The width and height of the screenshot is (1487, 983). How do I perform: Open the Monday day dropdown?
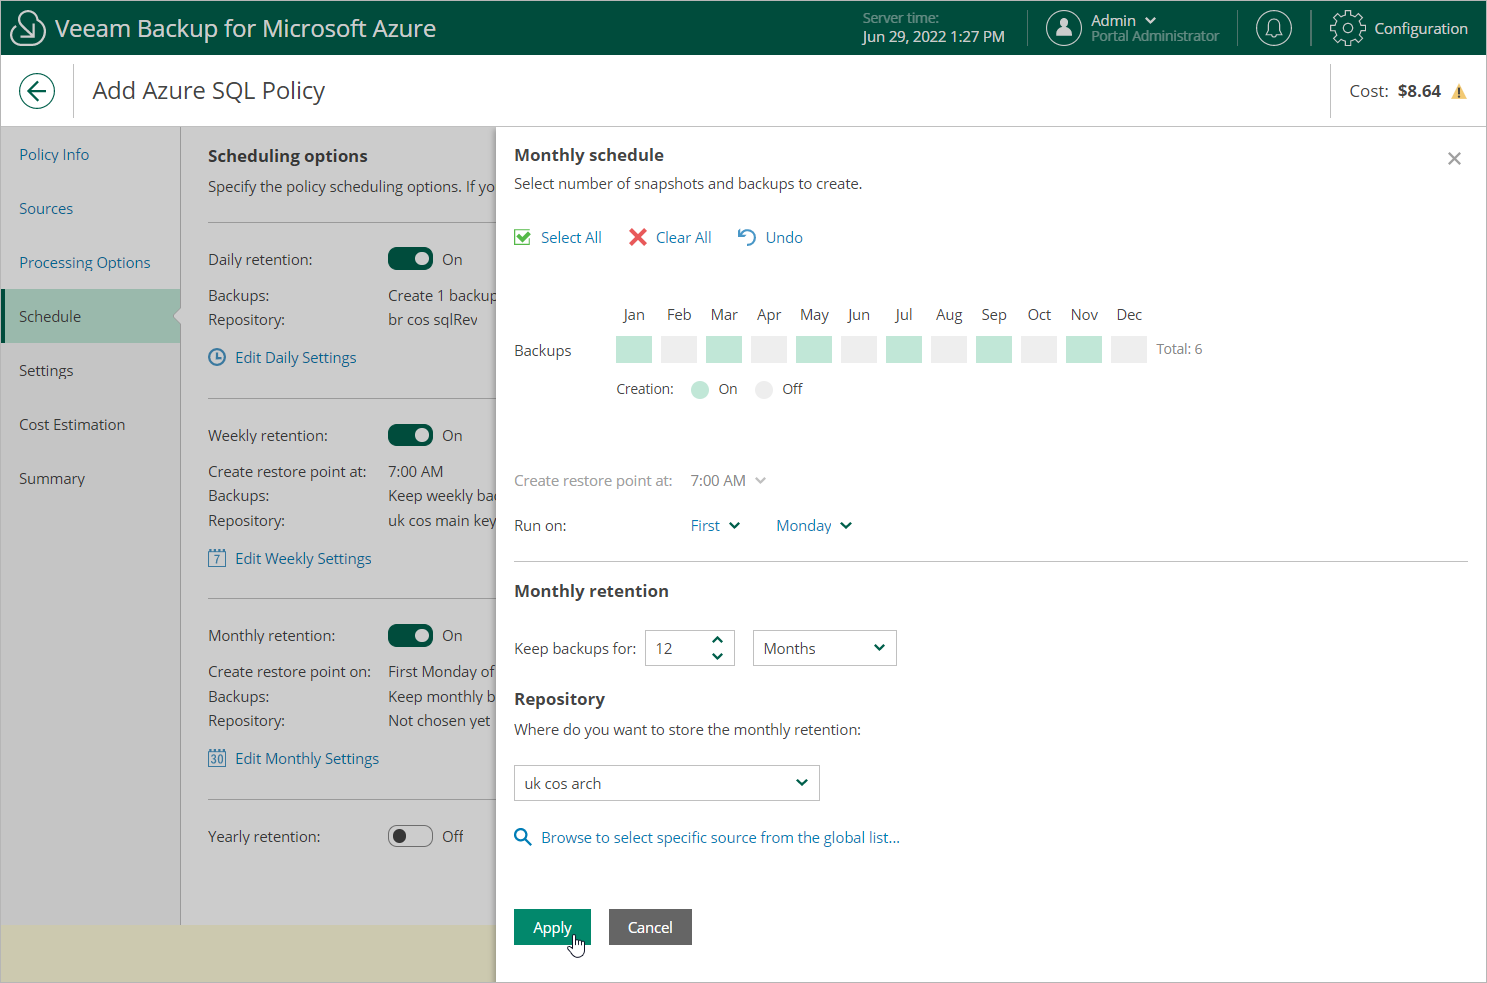(x=814, y=525)
